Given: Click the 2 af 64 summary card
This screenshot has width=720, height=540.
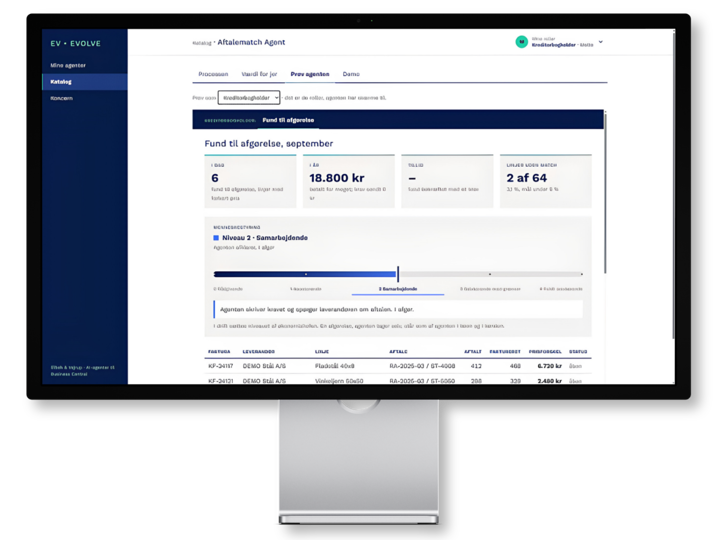Looking at the screenshot, I should click(546, 181).
